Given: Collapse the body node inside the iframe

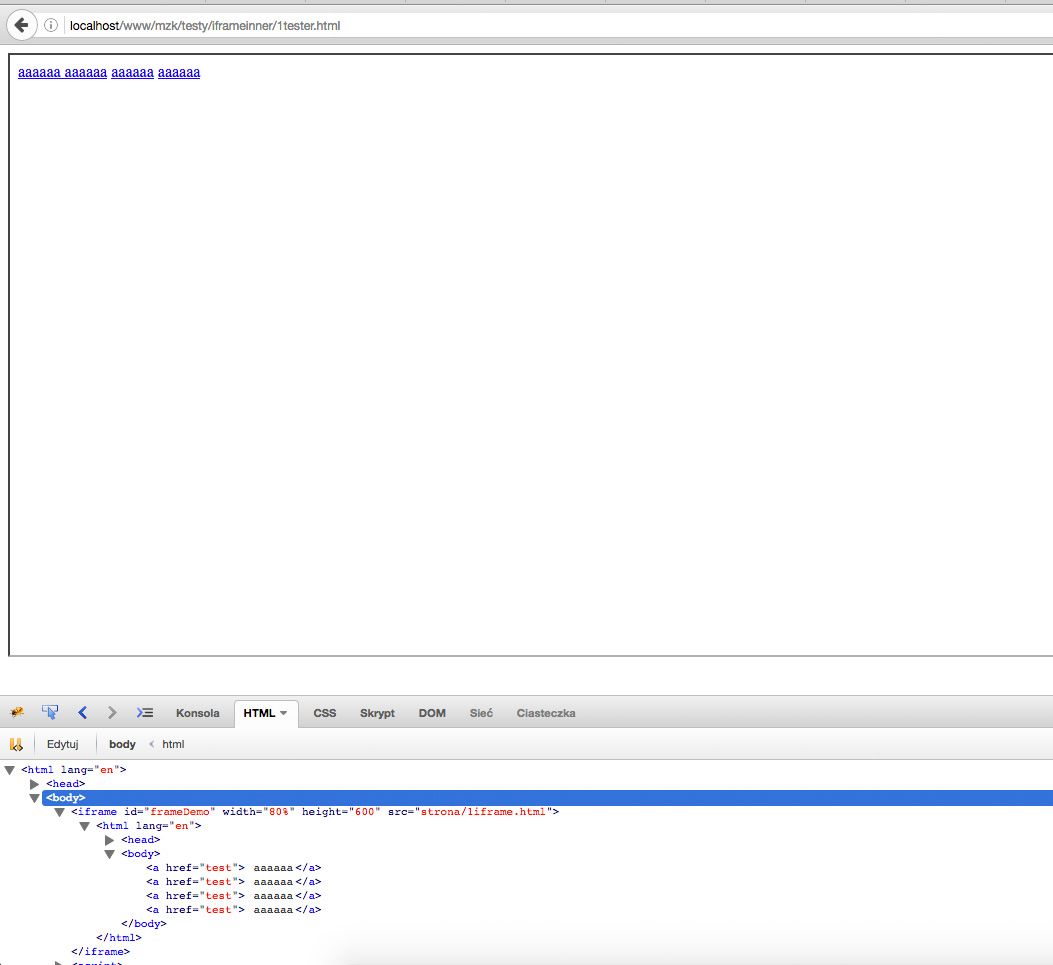Looking at the screenshot, I should [x=109, y=854].
